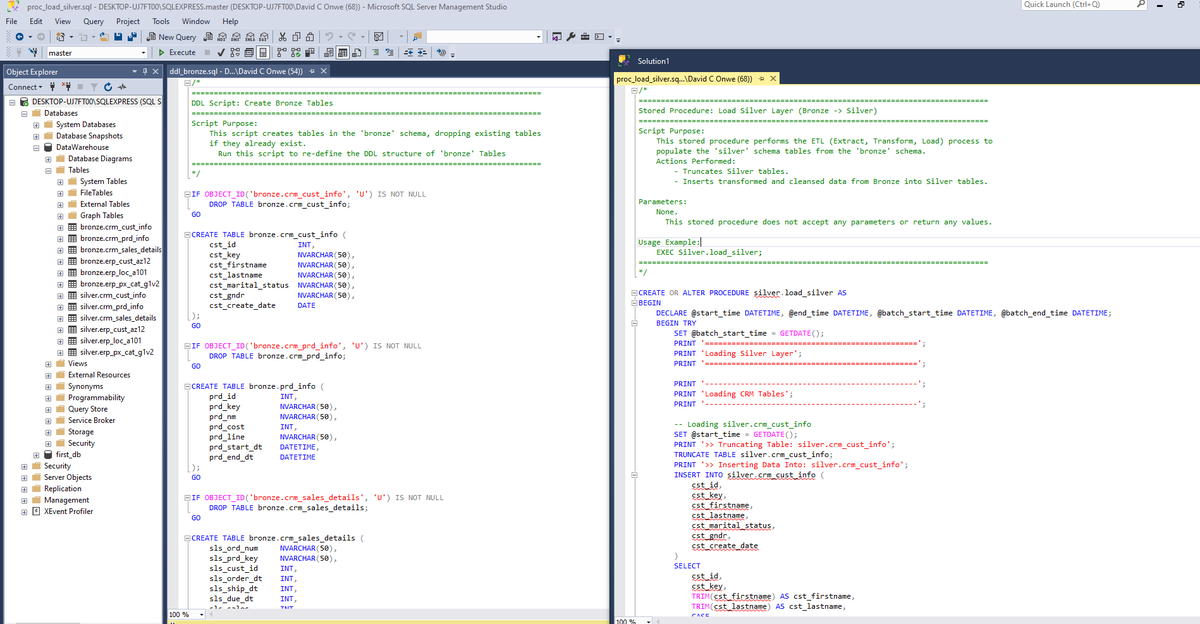Click the Parse checkmark icon next to Execute
Viewport: 1200px width, 624px height.
tap(221, 52)
